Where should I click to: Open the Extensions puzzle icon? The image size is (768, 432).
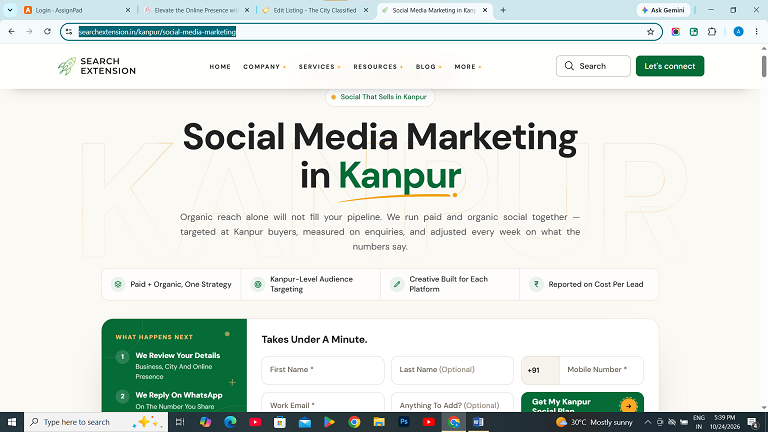pos(712,31)
